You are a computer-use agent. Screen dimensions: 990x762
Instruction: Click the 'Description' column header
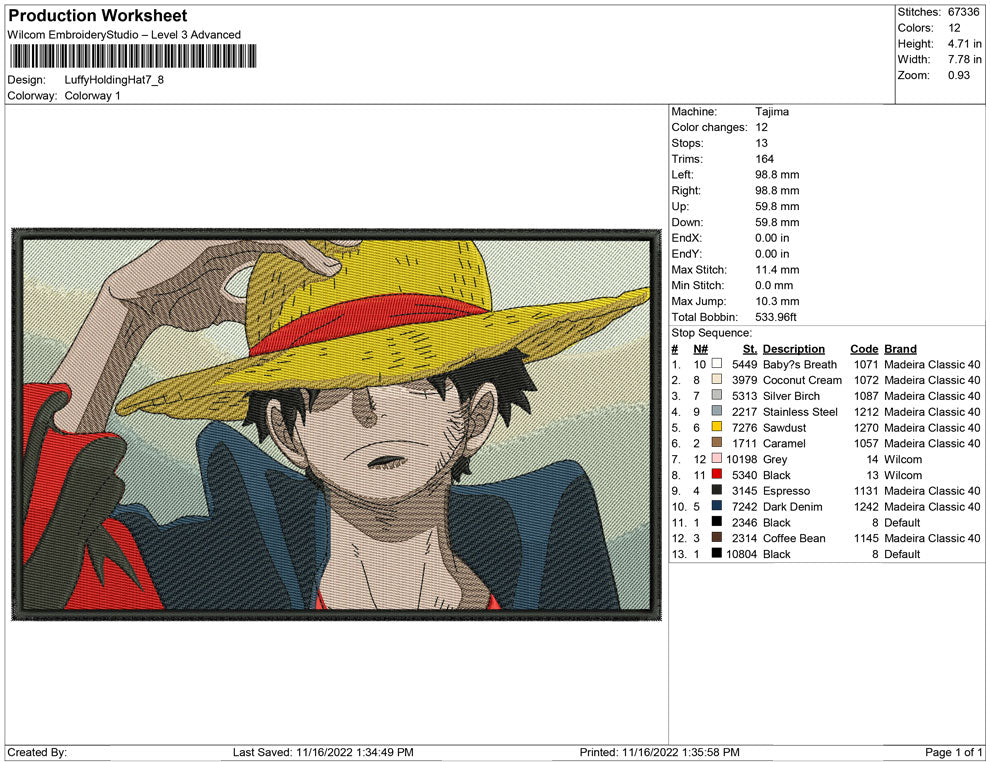pyautogui.click(x=794, y=349)
